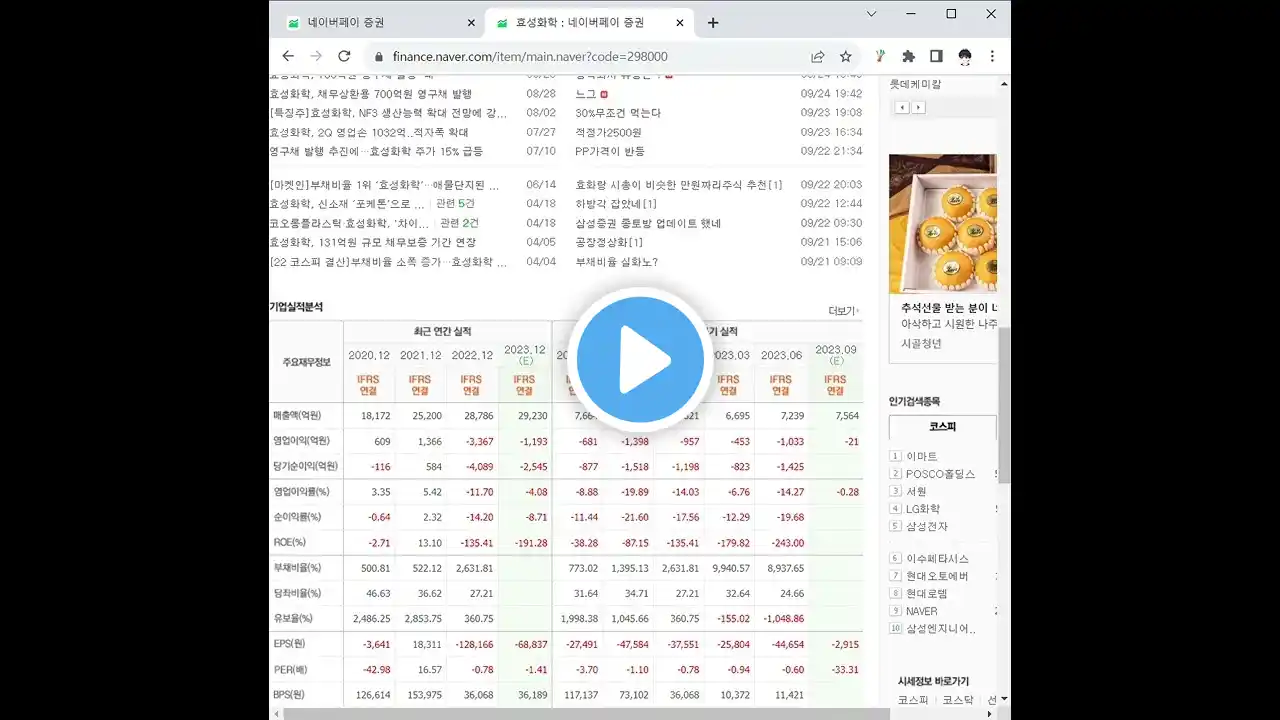Viewport: 1280px width, 720px height.
Task: Click the browser forward arrow
Action: tap(316, 56)
